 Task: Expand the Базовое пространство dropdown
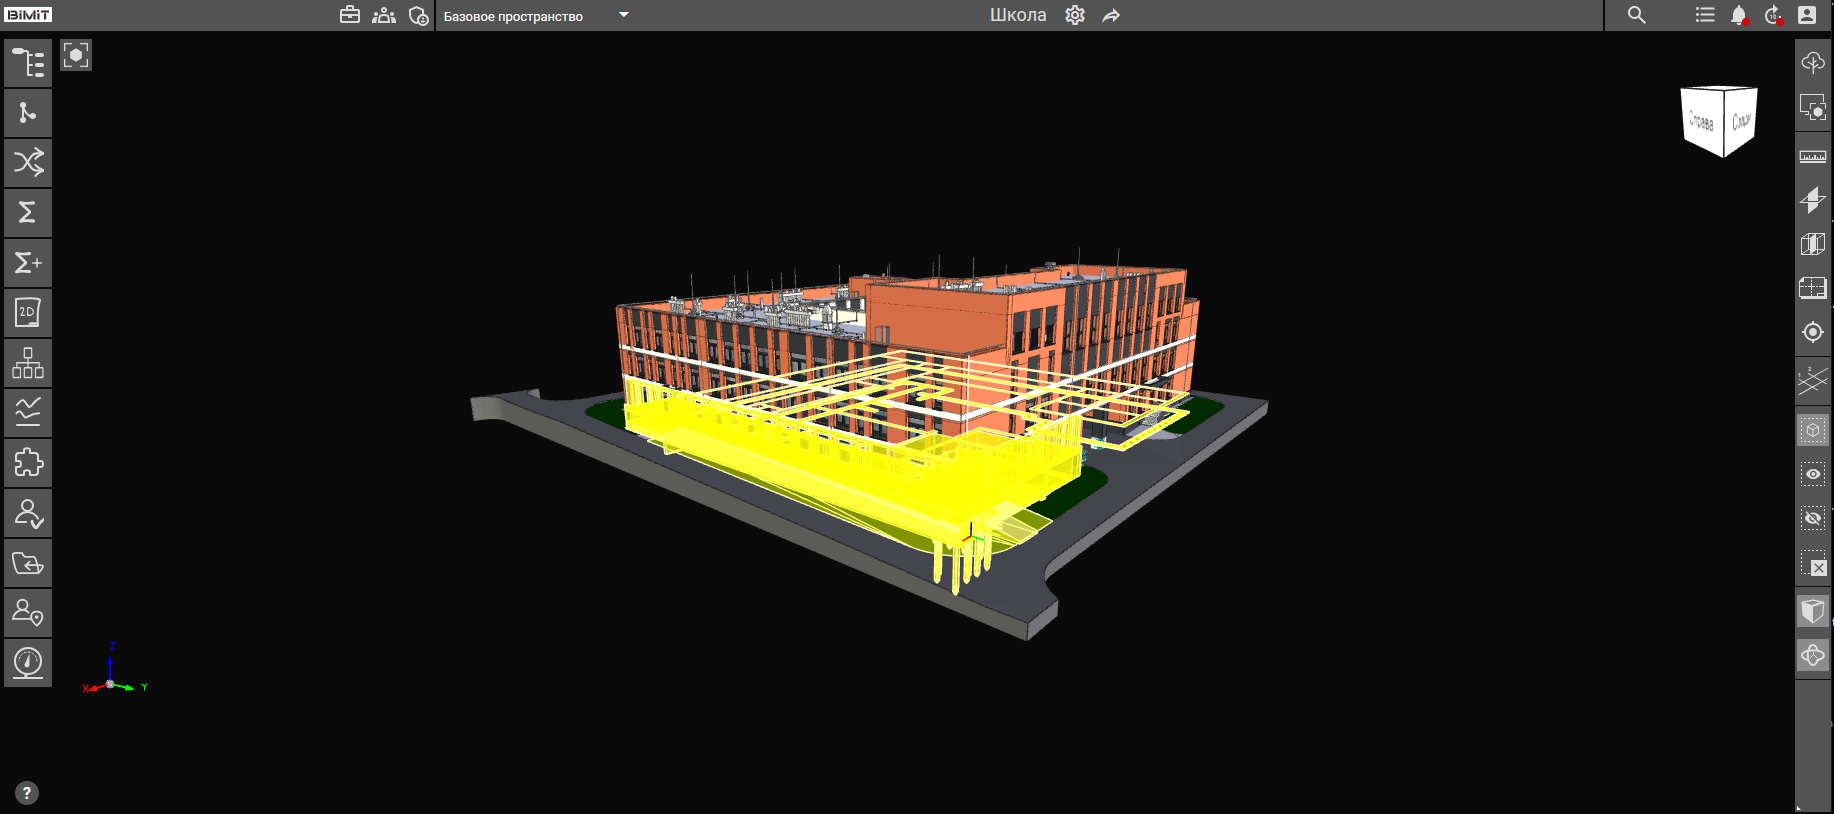(624, 15)
